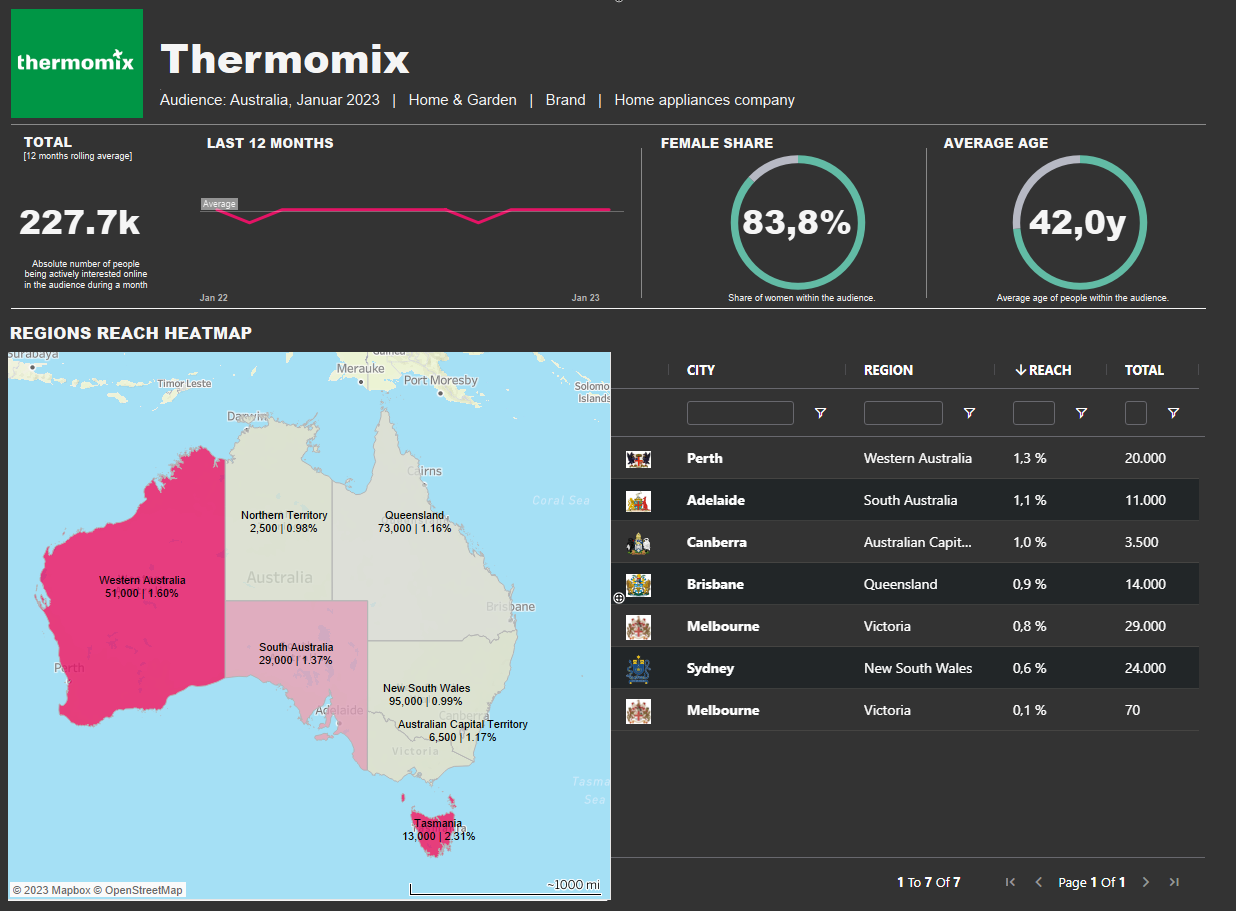1236x911 pixels.
Task: Click the truncated Australian Capit... region cell
Action: coord(918,543)
